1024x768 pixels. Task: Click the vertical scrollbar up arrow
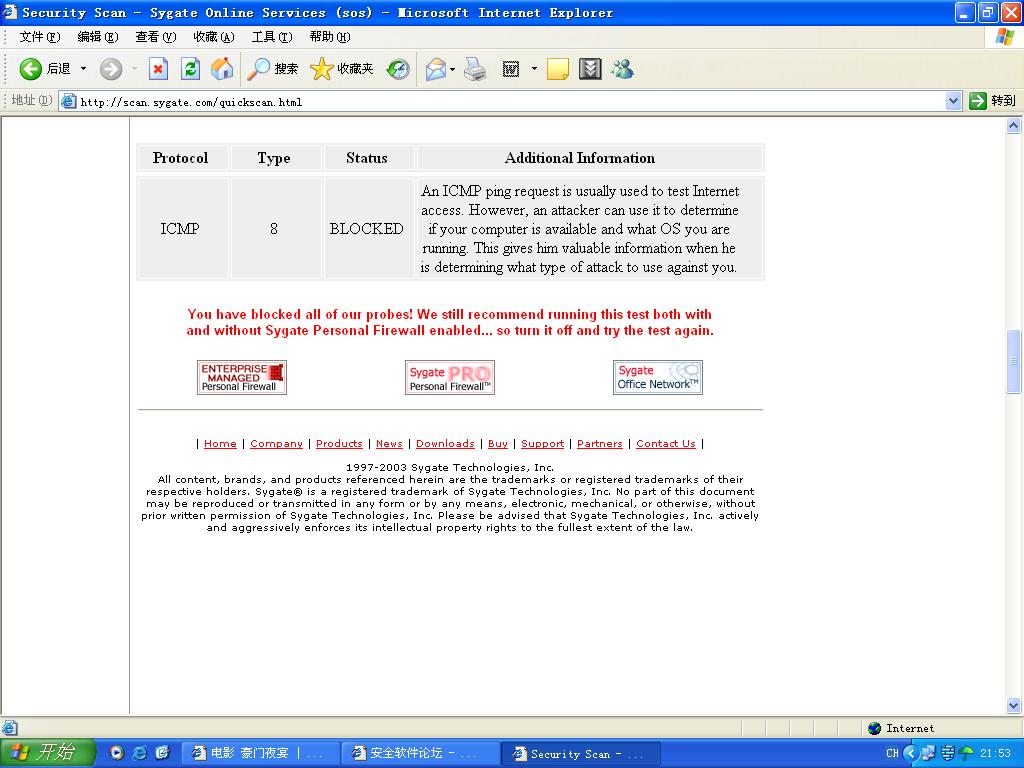(x=1014, y=125)
